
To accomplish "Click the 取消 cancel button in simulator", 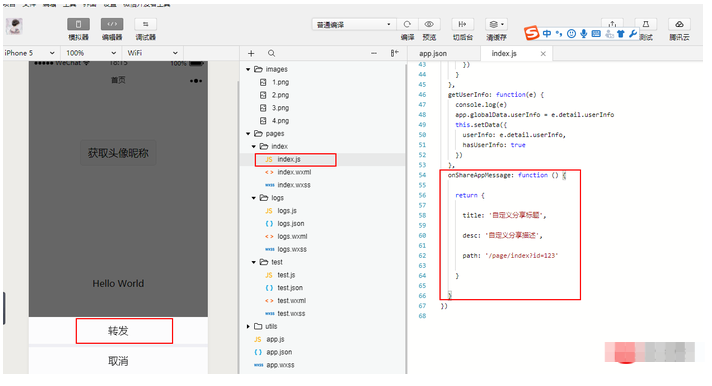I will [x=118, y=361].
